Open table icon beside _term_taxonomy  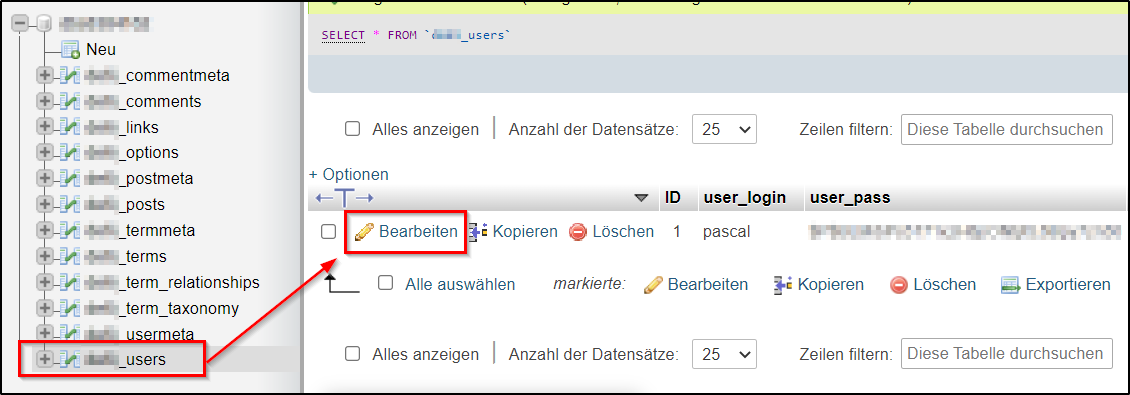(x=70, y=309)
